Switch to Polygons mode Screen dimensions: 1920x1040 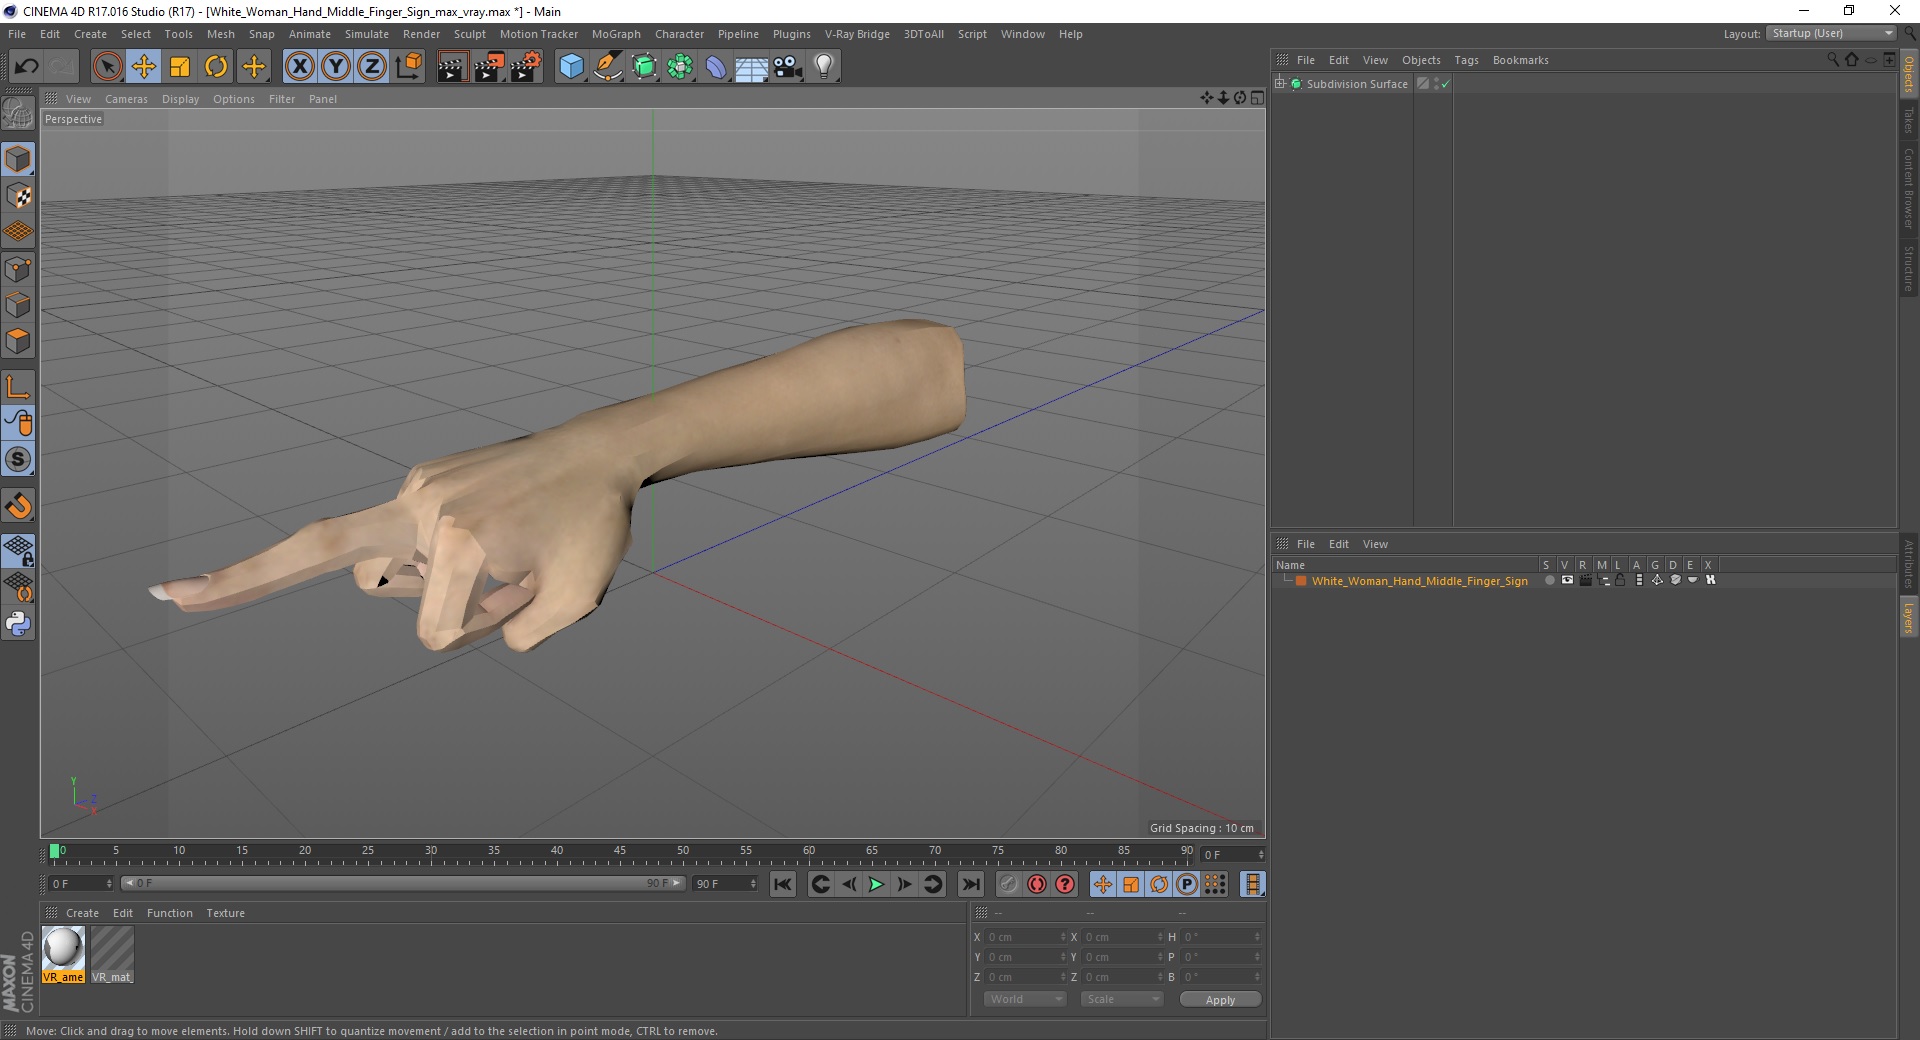18,341
